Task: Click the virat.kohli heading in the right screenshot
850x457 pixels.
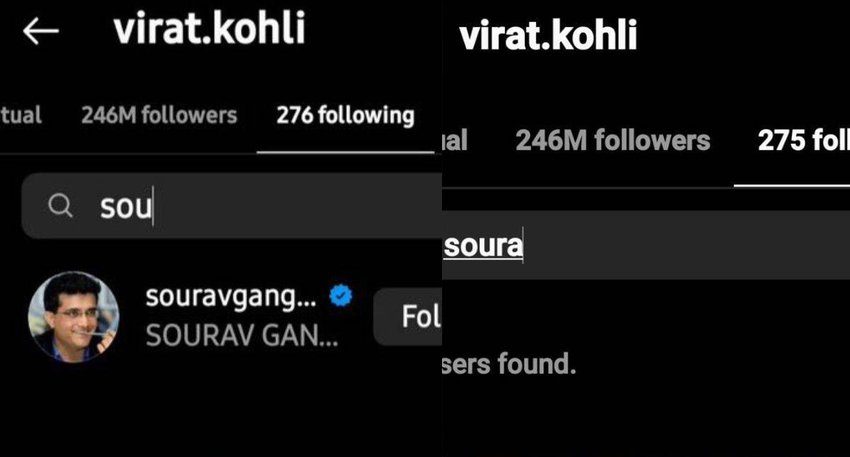Action: click(x=548, y=36)
